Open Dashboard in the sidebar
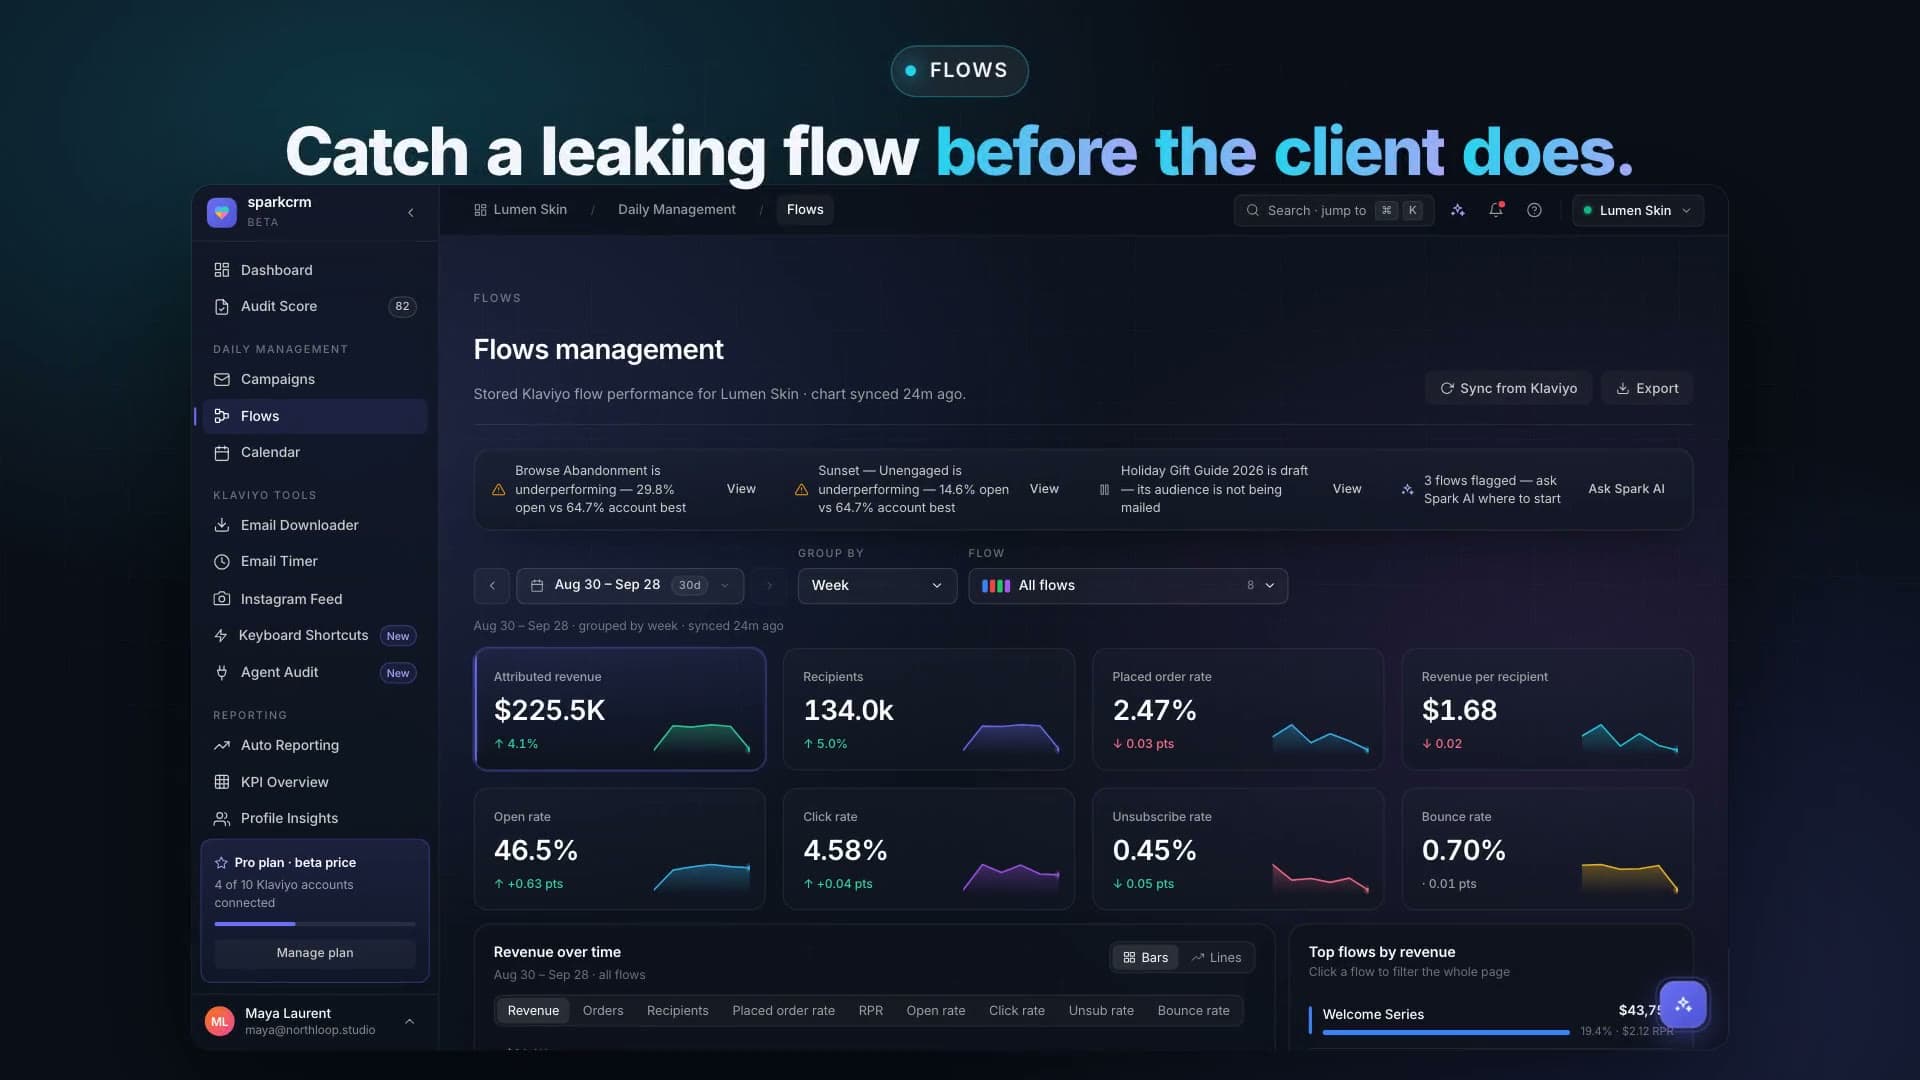The height and width of the screenshot is (1080, 1920). (x=314, y=270)
